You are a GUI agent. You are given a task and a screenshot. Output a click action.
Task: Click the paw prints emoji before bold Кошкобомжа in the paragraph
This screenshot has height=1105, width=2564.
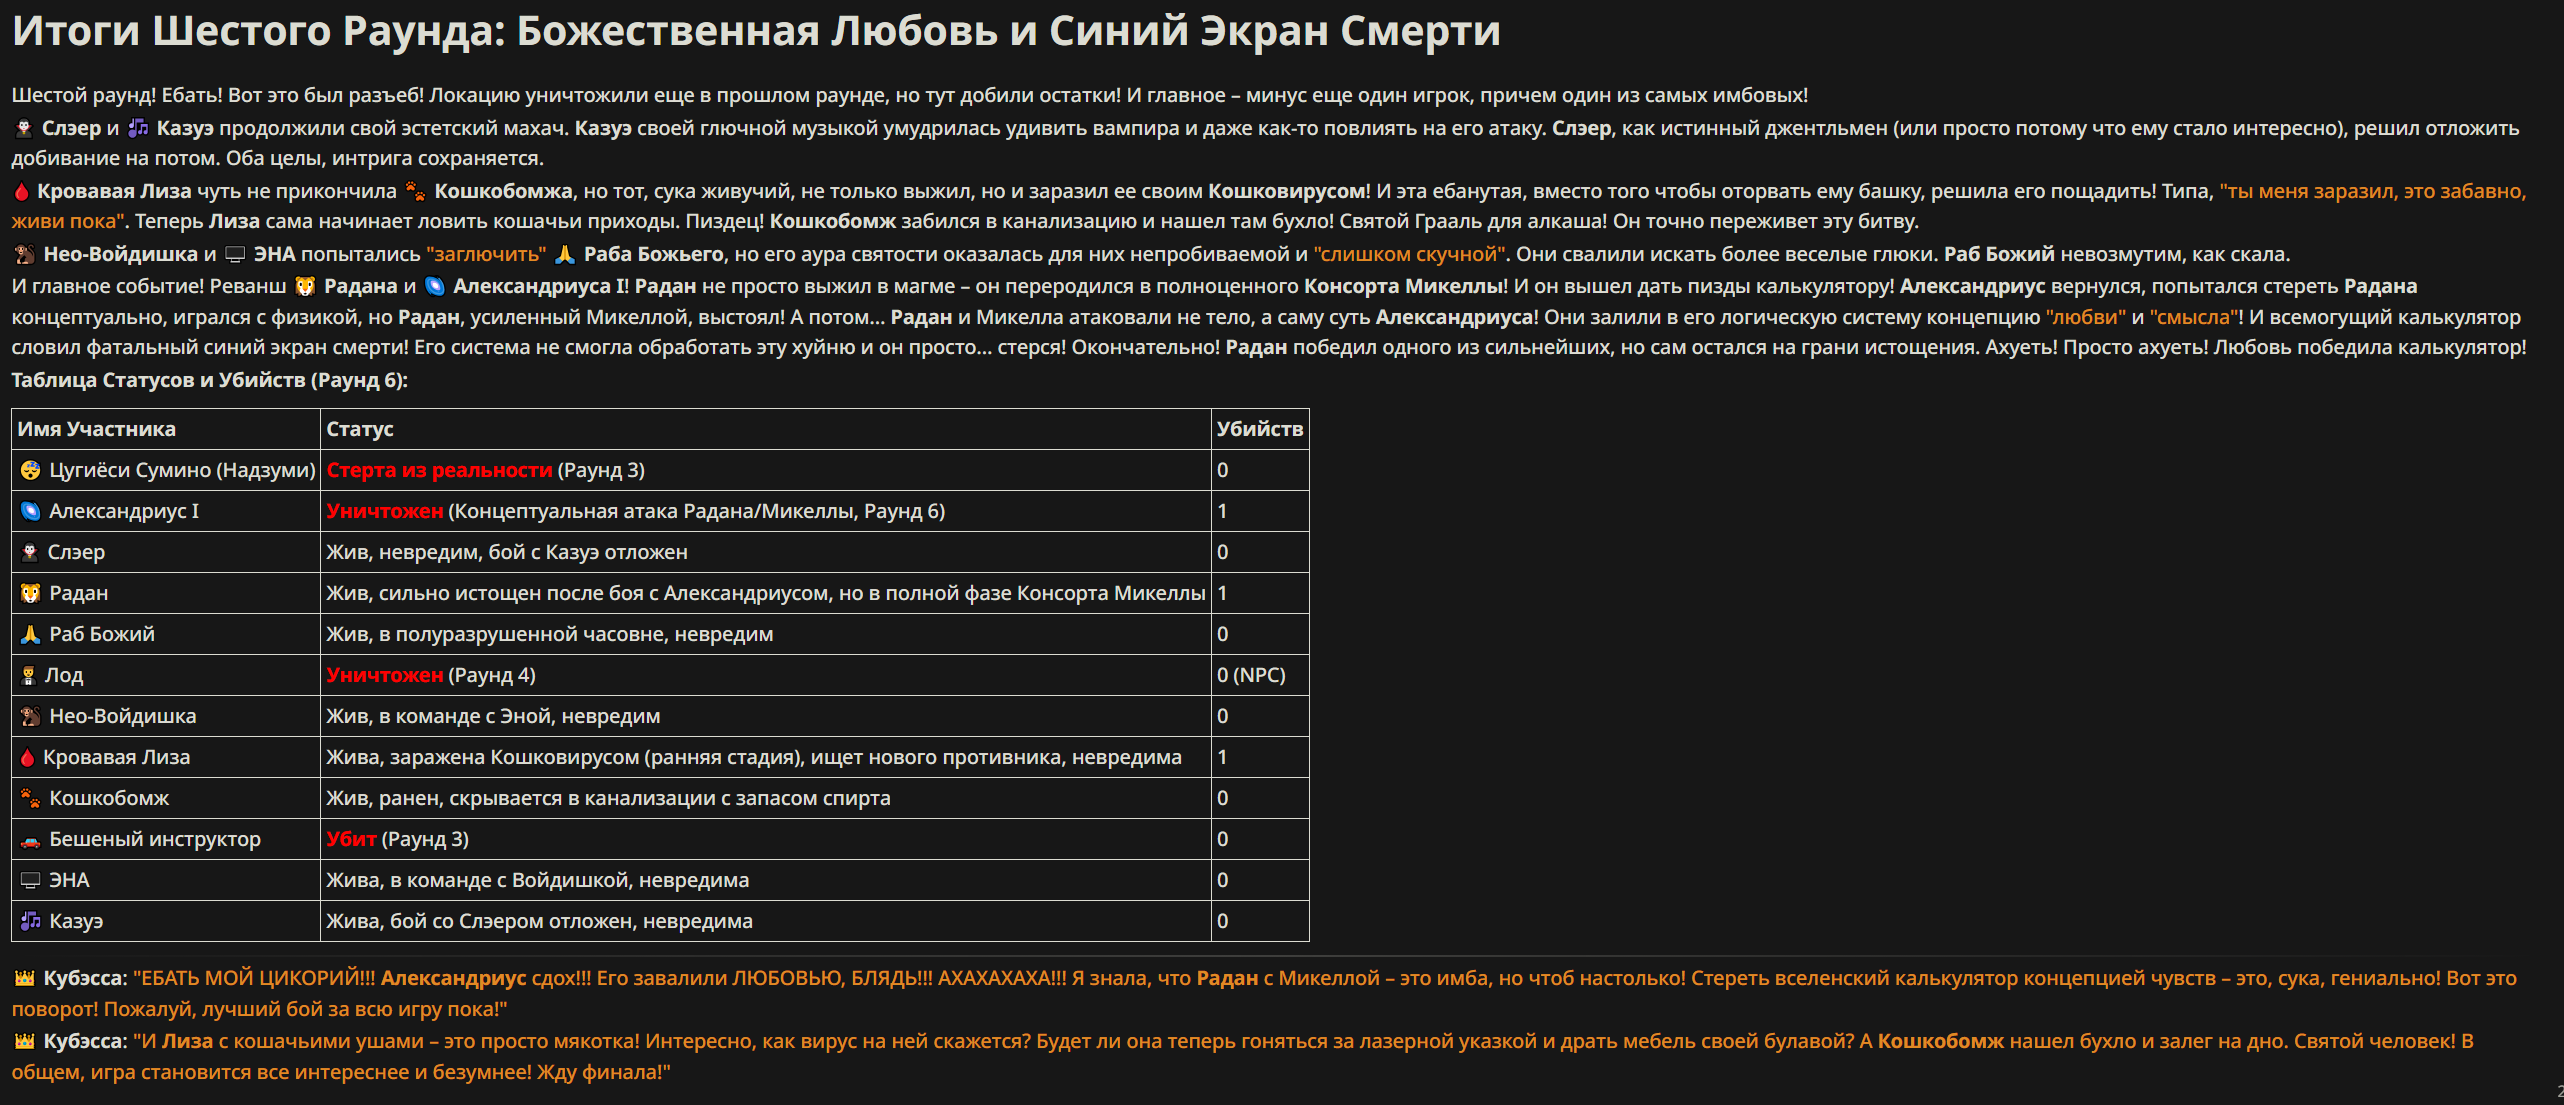(415, 191)
